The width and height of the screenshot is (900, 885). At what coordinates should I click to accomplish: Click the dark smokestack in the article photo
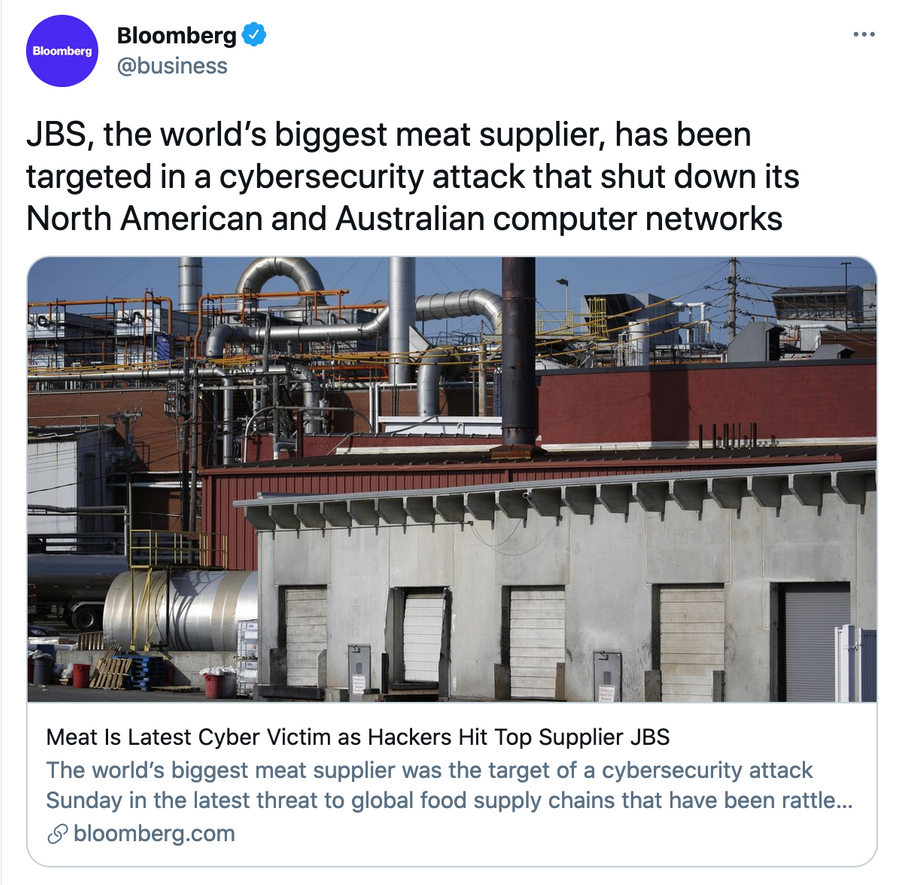click(519, 351)
